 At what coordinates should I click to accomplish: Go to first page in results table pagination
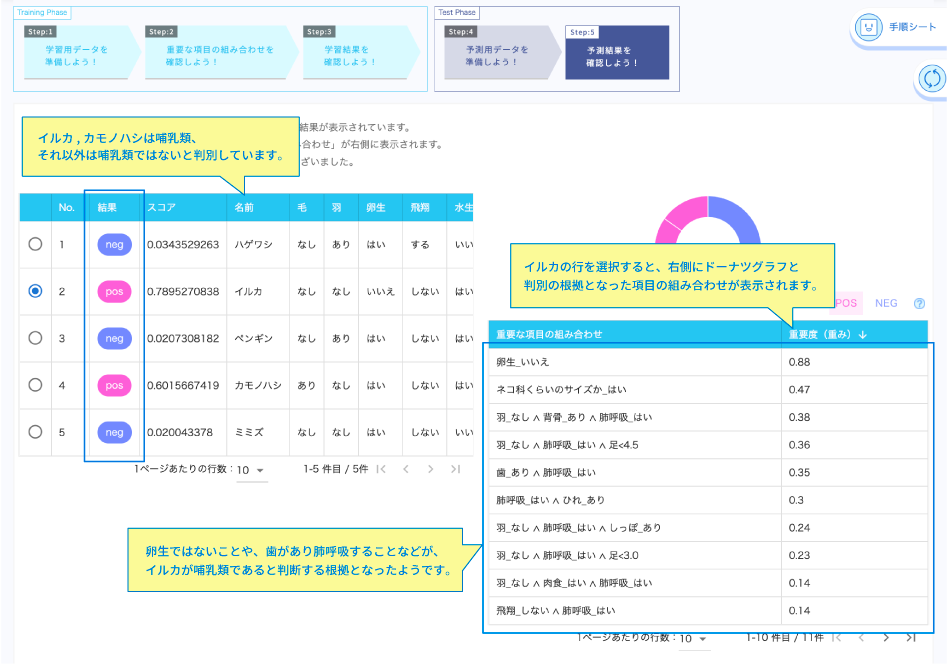click(381, 469)
